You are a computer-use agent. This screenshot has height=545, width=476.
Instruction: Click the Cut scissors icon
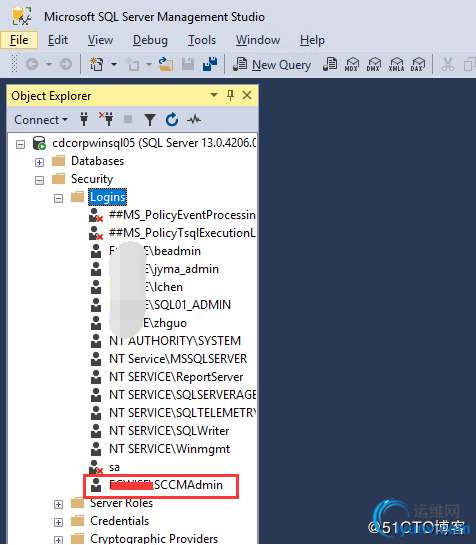pos(447,64)
